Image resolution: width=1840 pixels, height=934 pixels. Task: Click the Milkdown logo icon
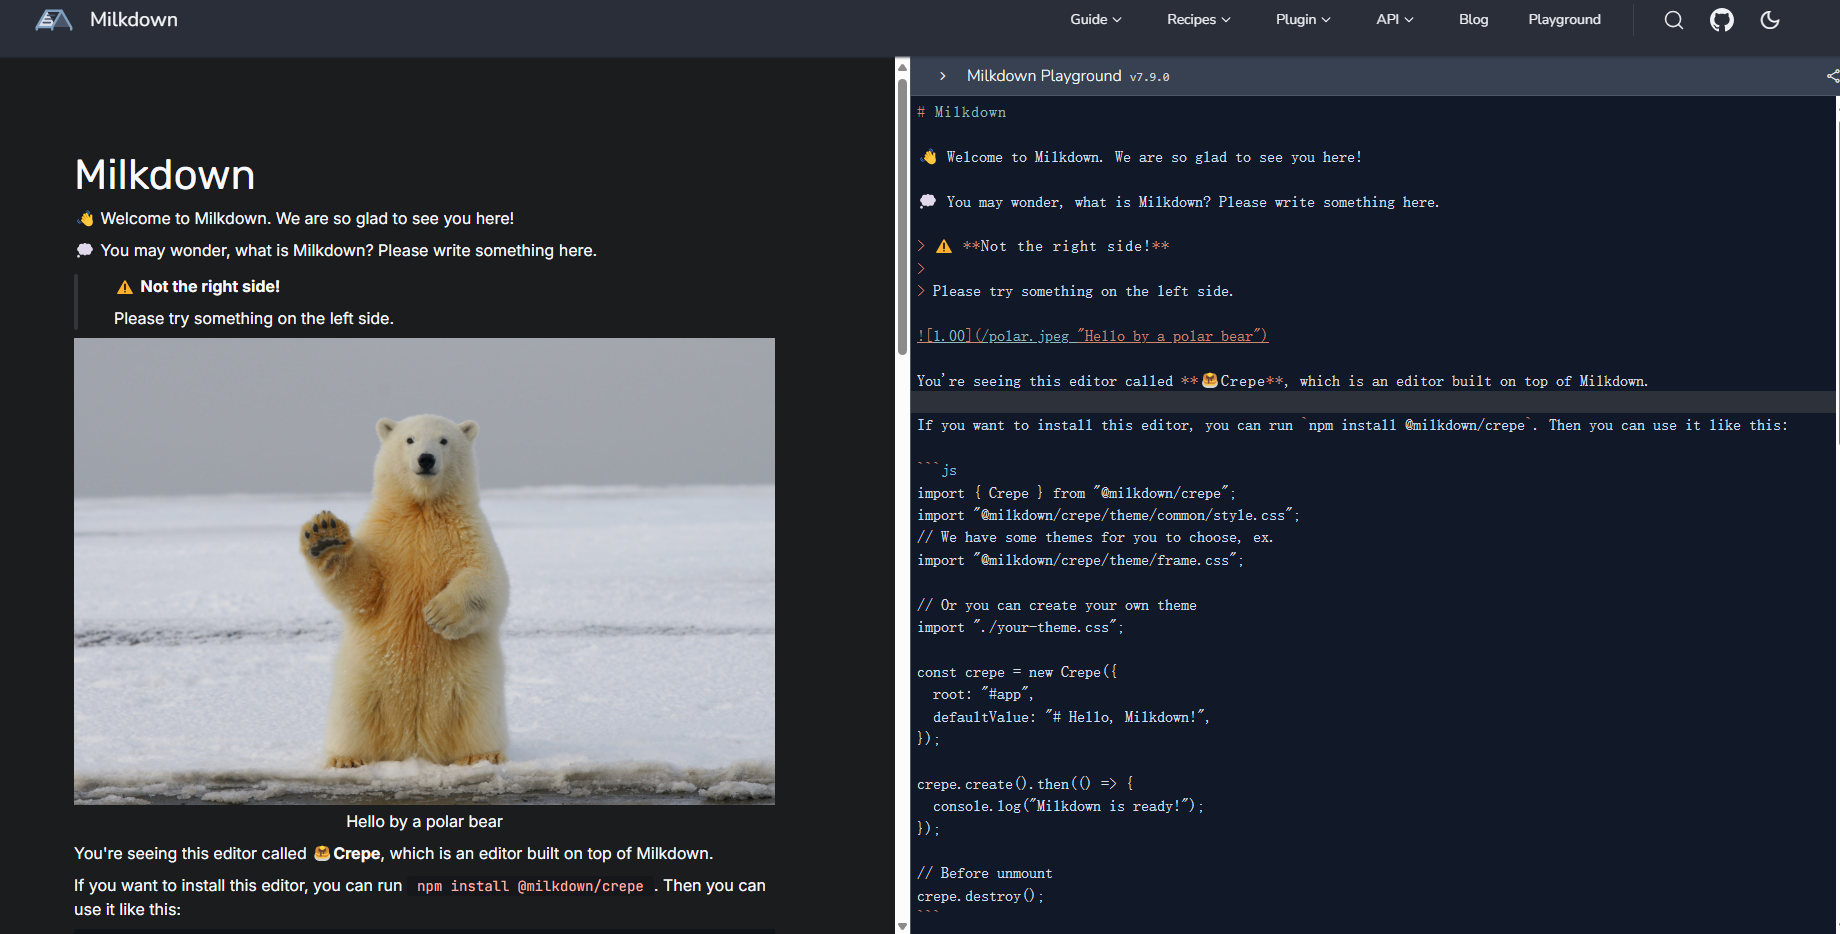54,20
